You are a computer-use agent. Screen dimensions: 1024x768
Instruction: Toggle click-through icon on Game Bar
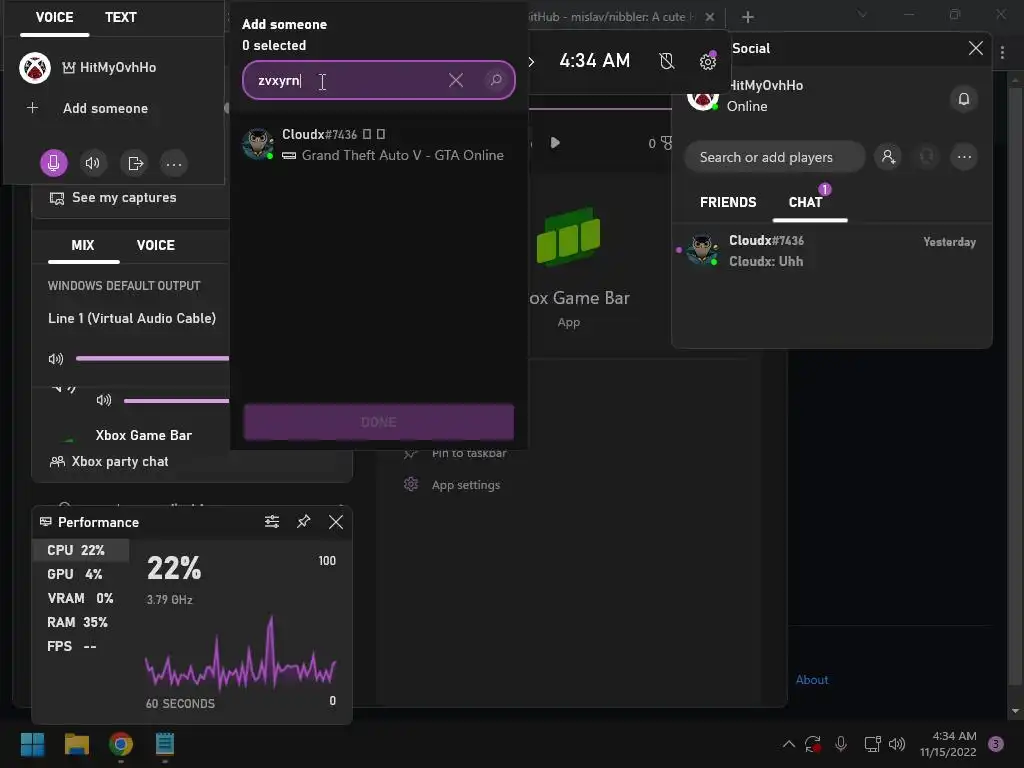point(666,61)
